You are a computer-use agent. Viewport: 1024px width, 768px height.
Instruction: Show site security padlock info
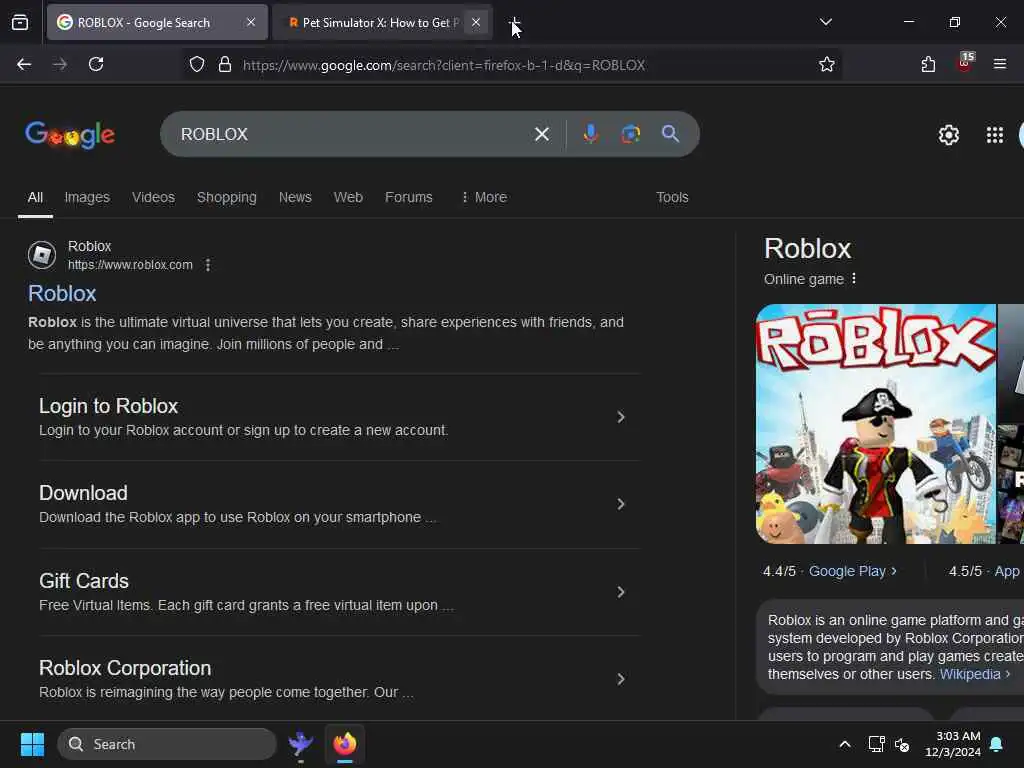(x=225, y=64)
